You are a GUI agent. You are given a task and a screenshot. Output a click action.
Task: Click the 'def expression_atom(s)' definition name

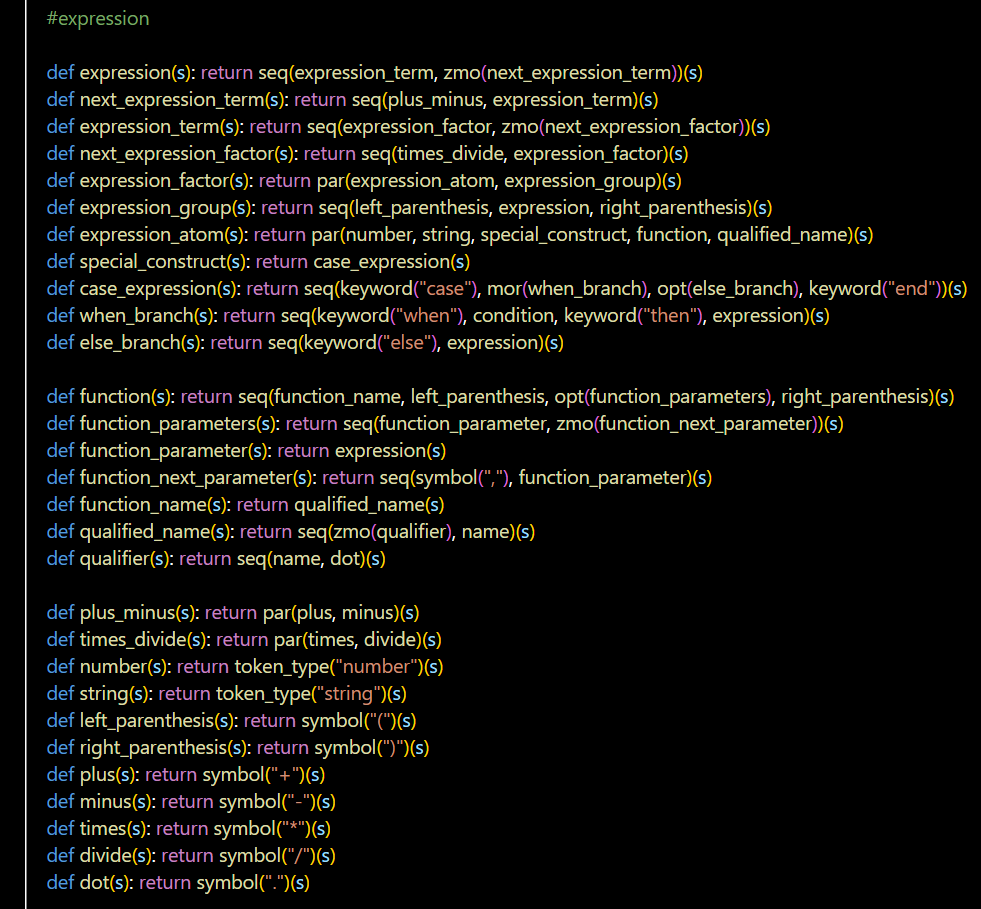click(151, 234)
